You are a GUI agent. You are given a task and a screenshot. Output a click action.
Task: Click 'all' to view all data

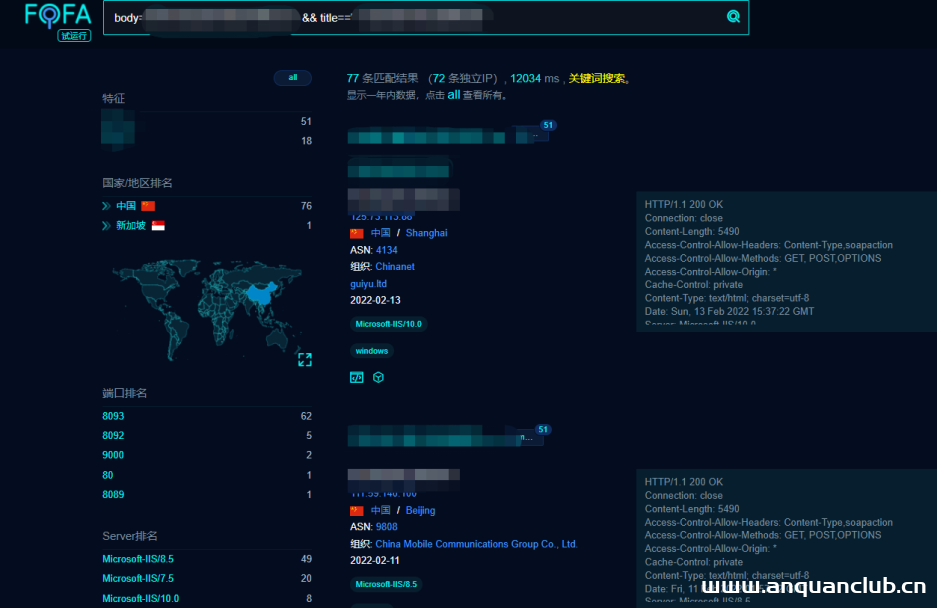tap(453, 95)
